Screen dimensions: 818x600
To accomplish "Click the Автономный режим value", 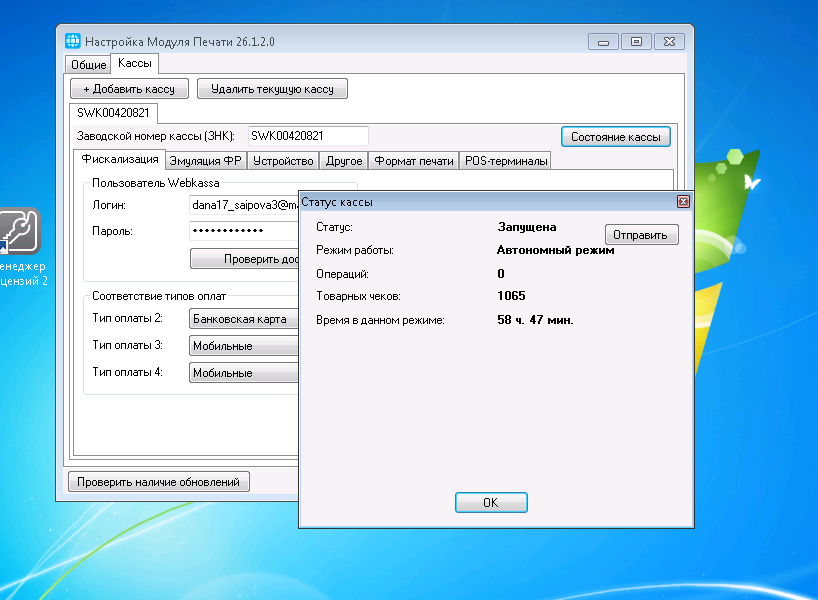I will tap(555, 250).
